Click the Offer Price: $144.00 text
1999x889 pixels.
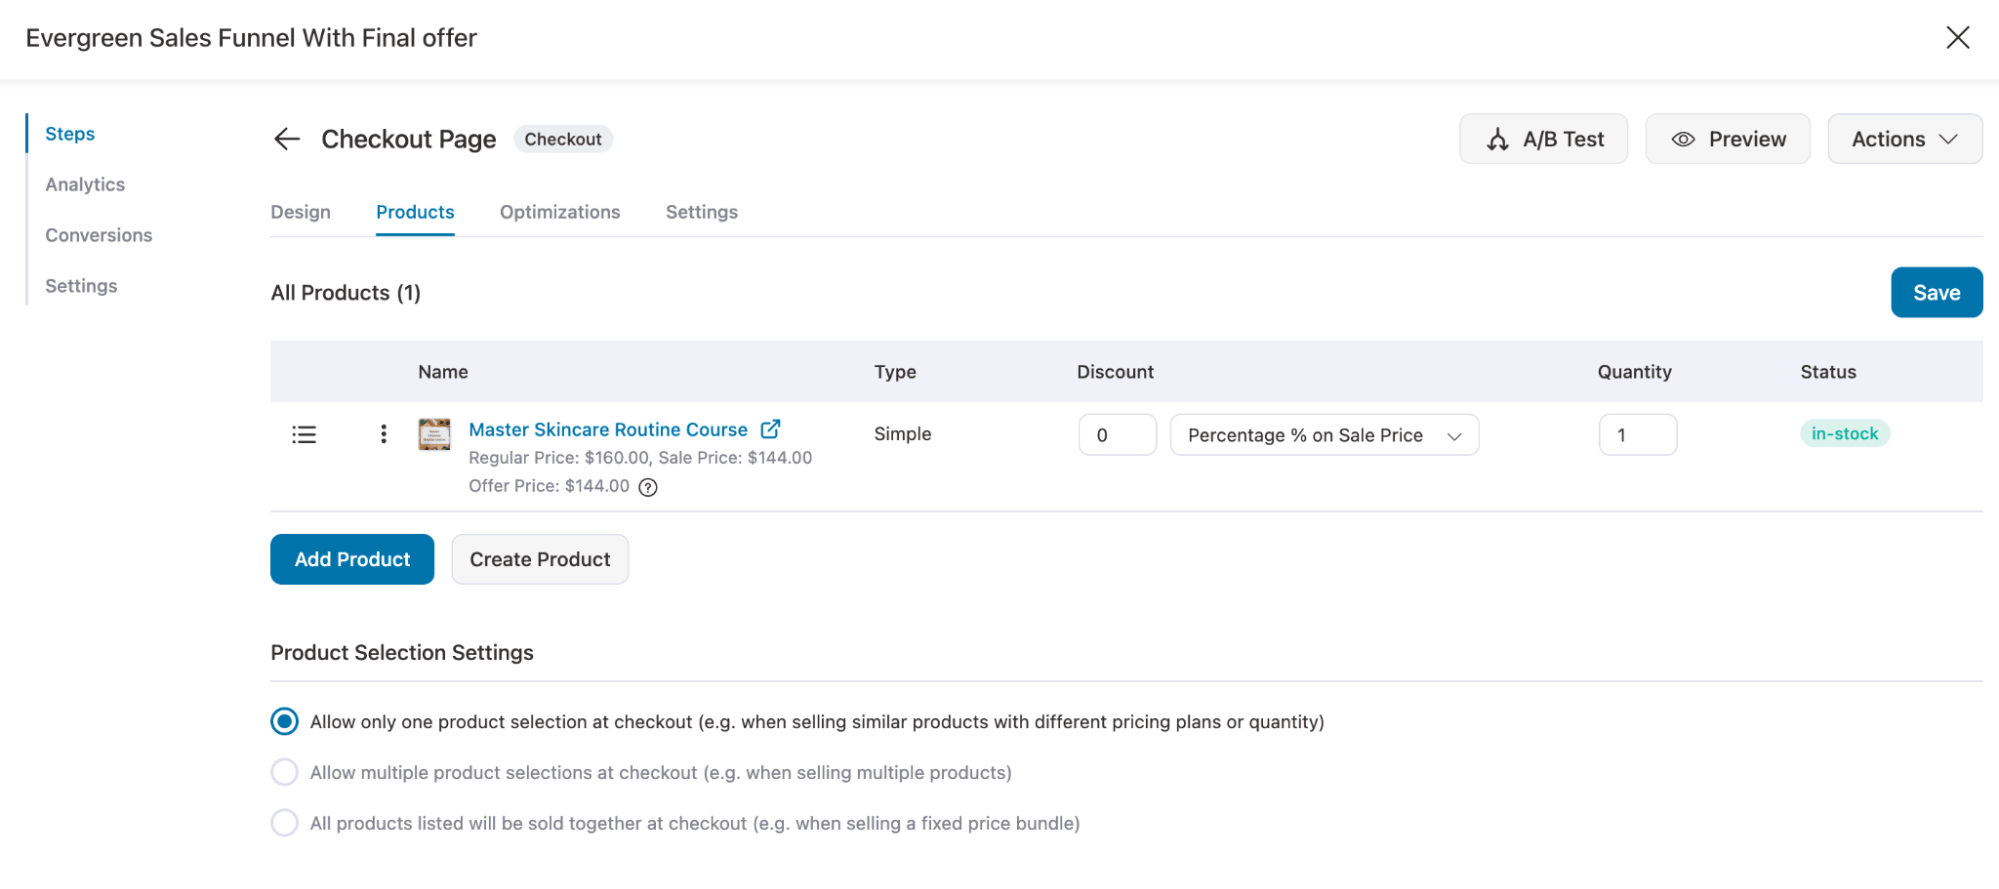pyautogui.click(x=549, y=486)
